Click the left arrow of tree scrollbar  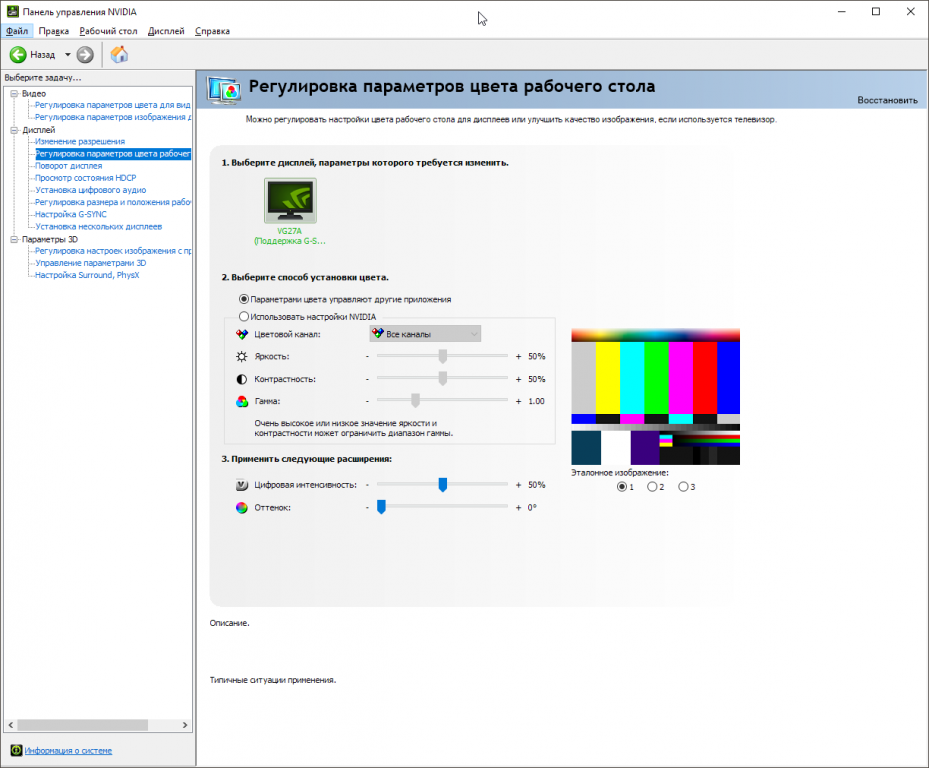pos(11,725)
